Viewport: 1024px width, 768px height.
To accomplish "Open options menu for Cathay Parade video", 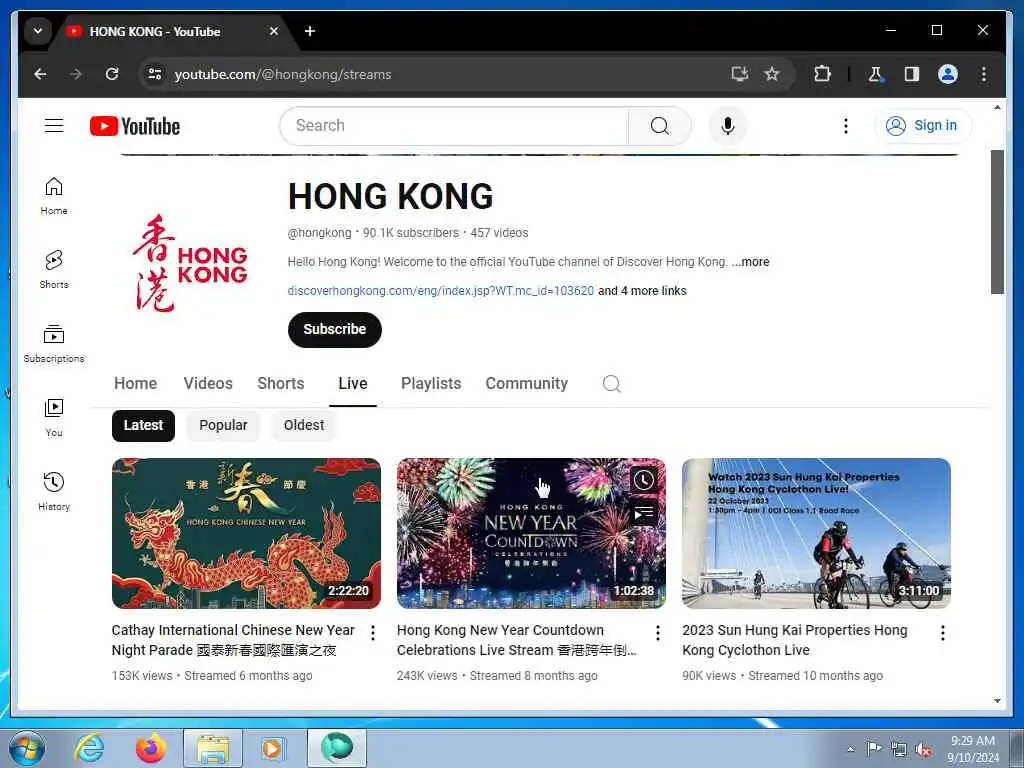I will pyautogui.click(x=372, y=632).
